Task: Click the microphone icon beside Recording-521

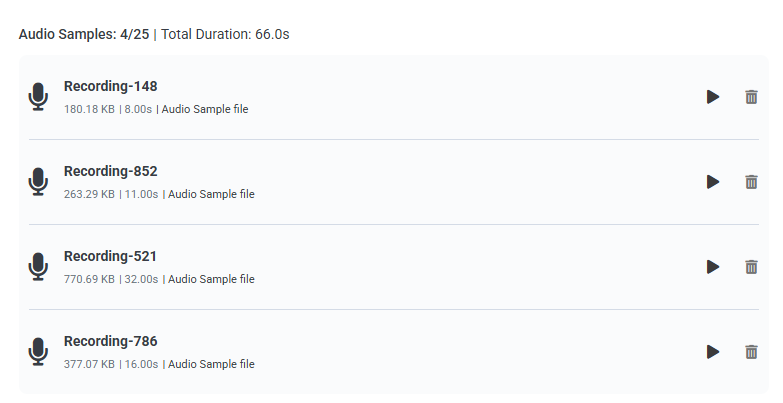Action: pos(38,266)
